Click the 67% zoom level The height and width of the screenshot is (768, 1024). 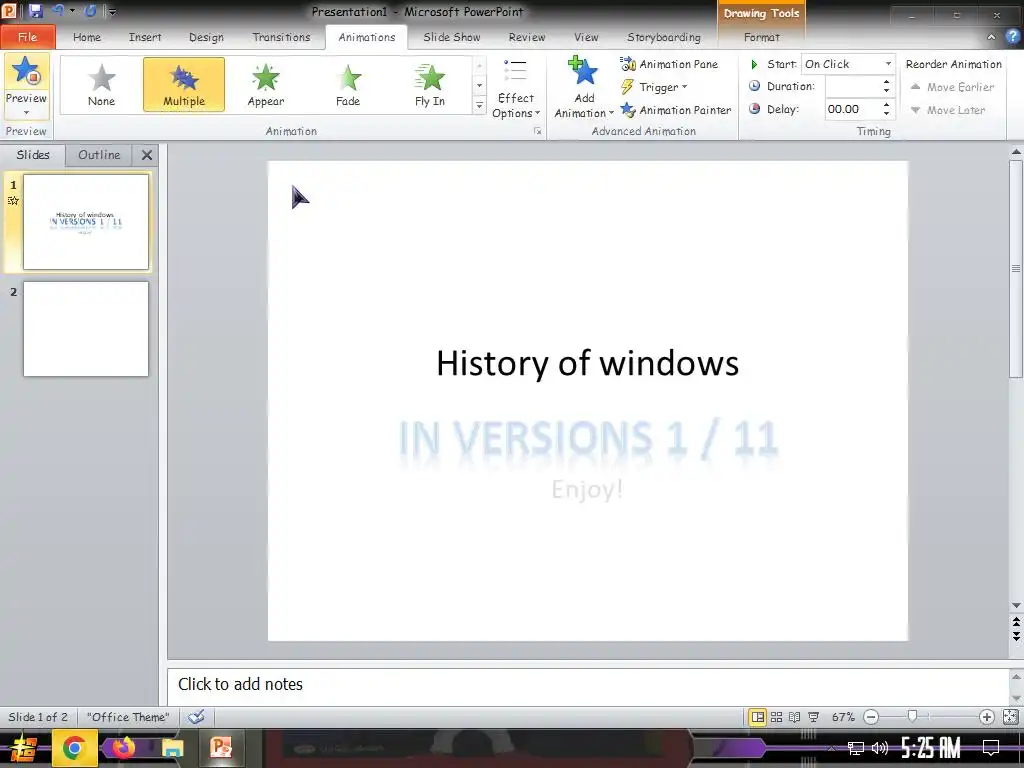(x=842, y=717)
